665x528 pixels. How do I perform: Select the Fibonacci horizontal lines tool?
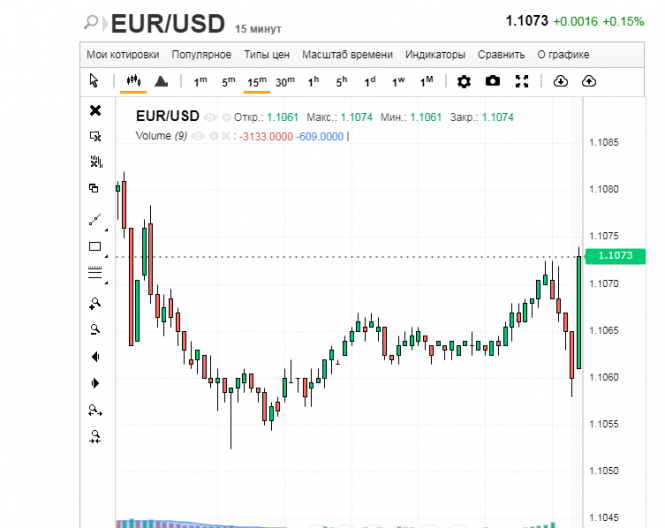[95, 272]
